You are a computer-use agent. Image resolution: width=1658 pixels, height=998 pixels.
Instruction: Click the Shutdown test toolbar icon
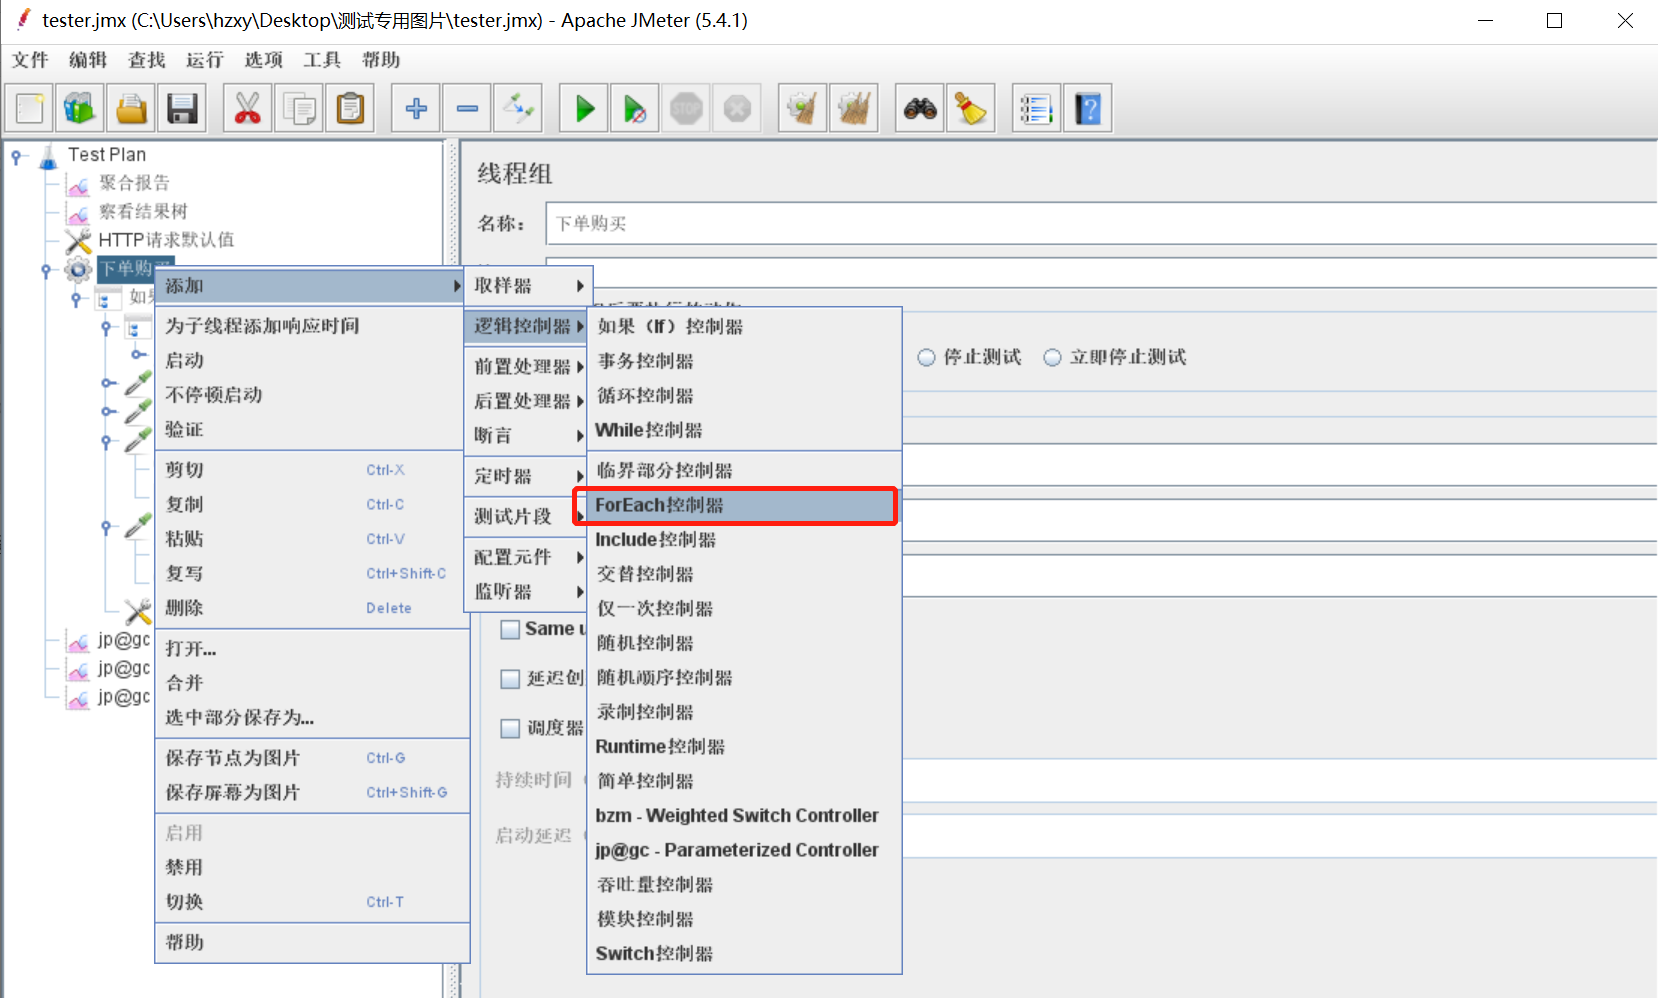(737, 108)
